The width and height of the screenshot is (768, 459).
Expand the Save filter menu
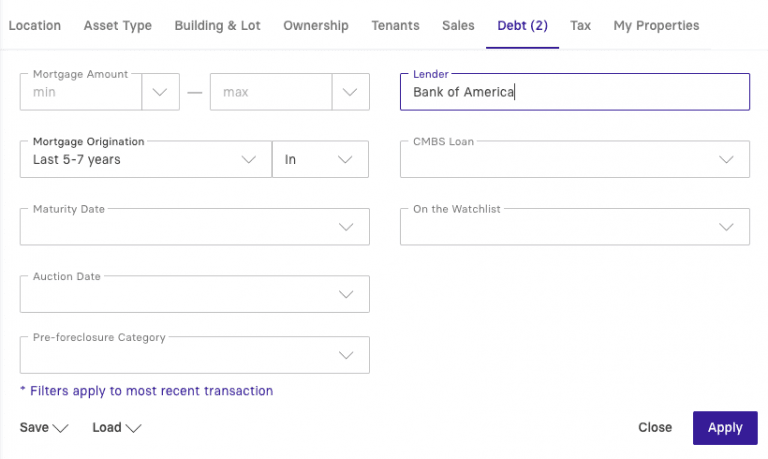(44, 427)
